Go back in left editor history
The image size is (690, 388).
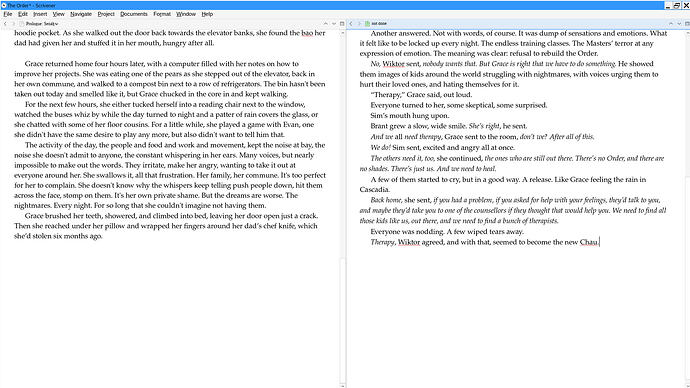[5, 24]
